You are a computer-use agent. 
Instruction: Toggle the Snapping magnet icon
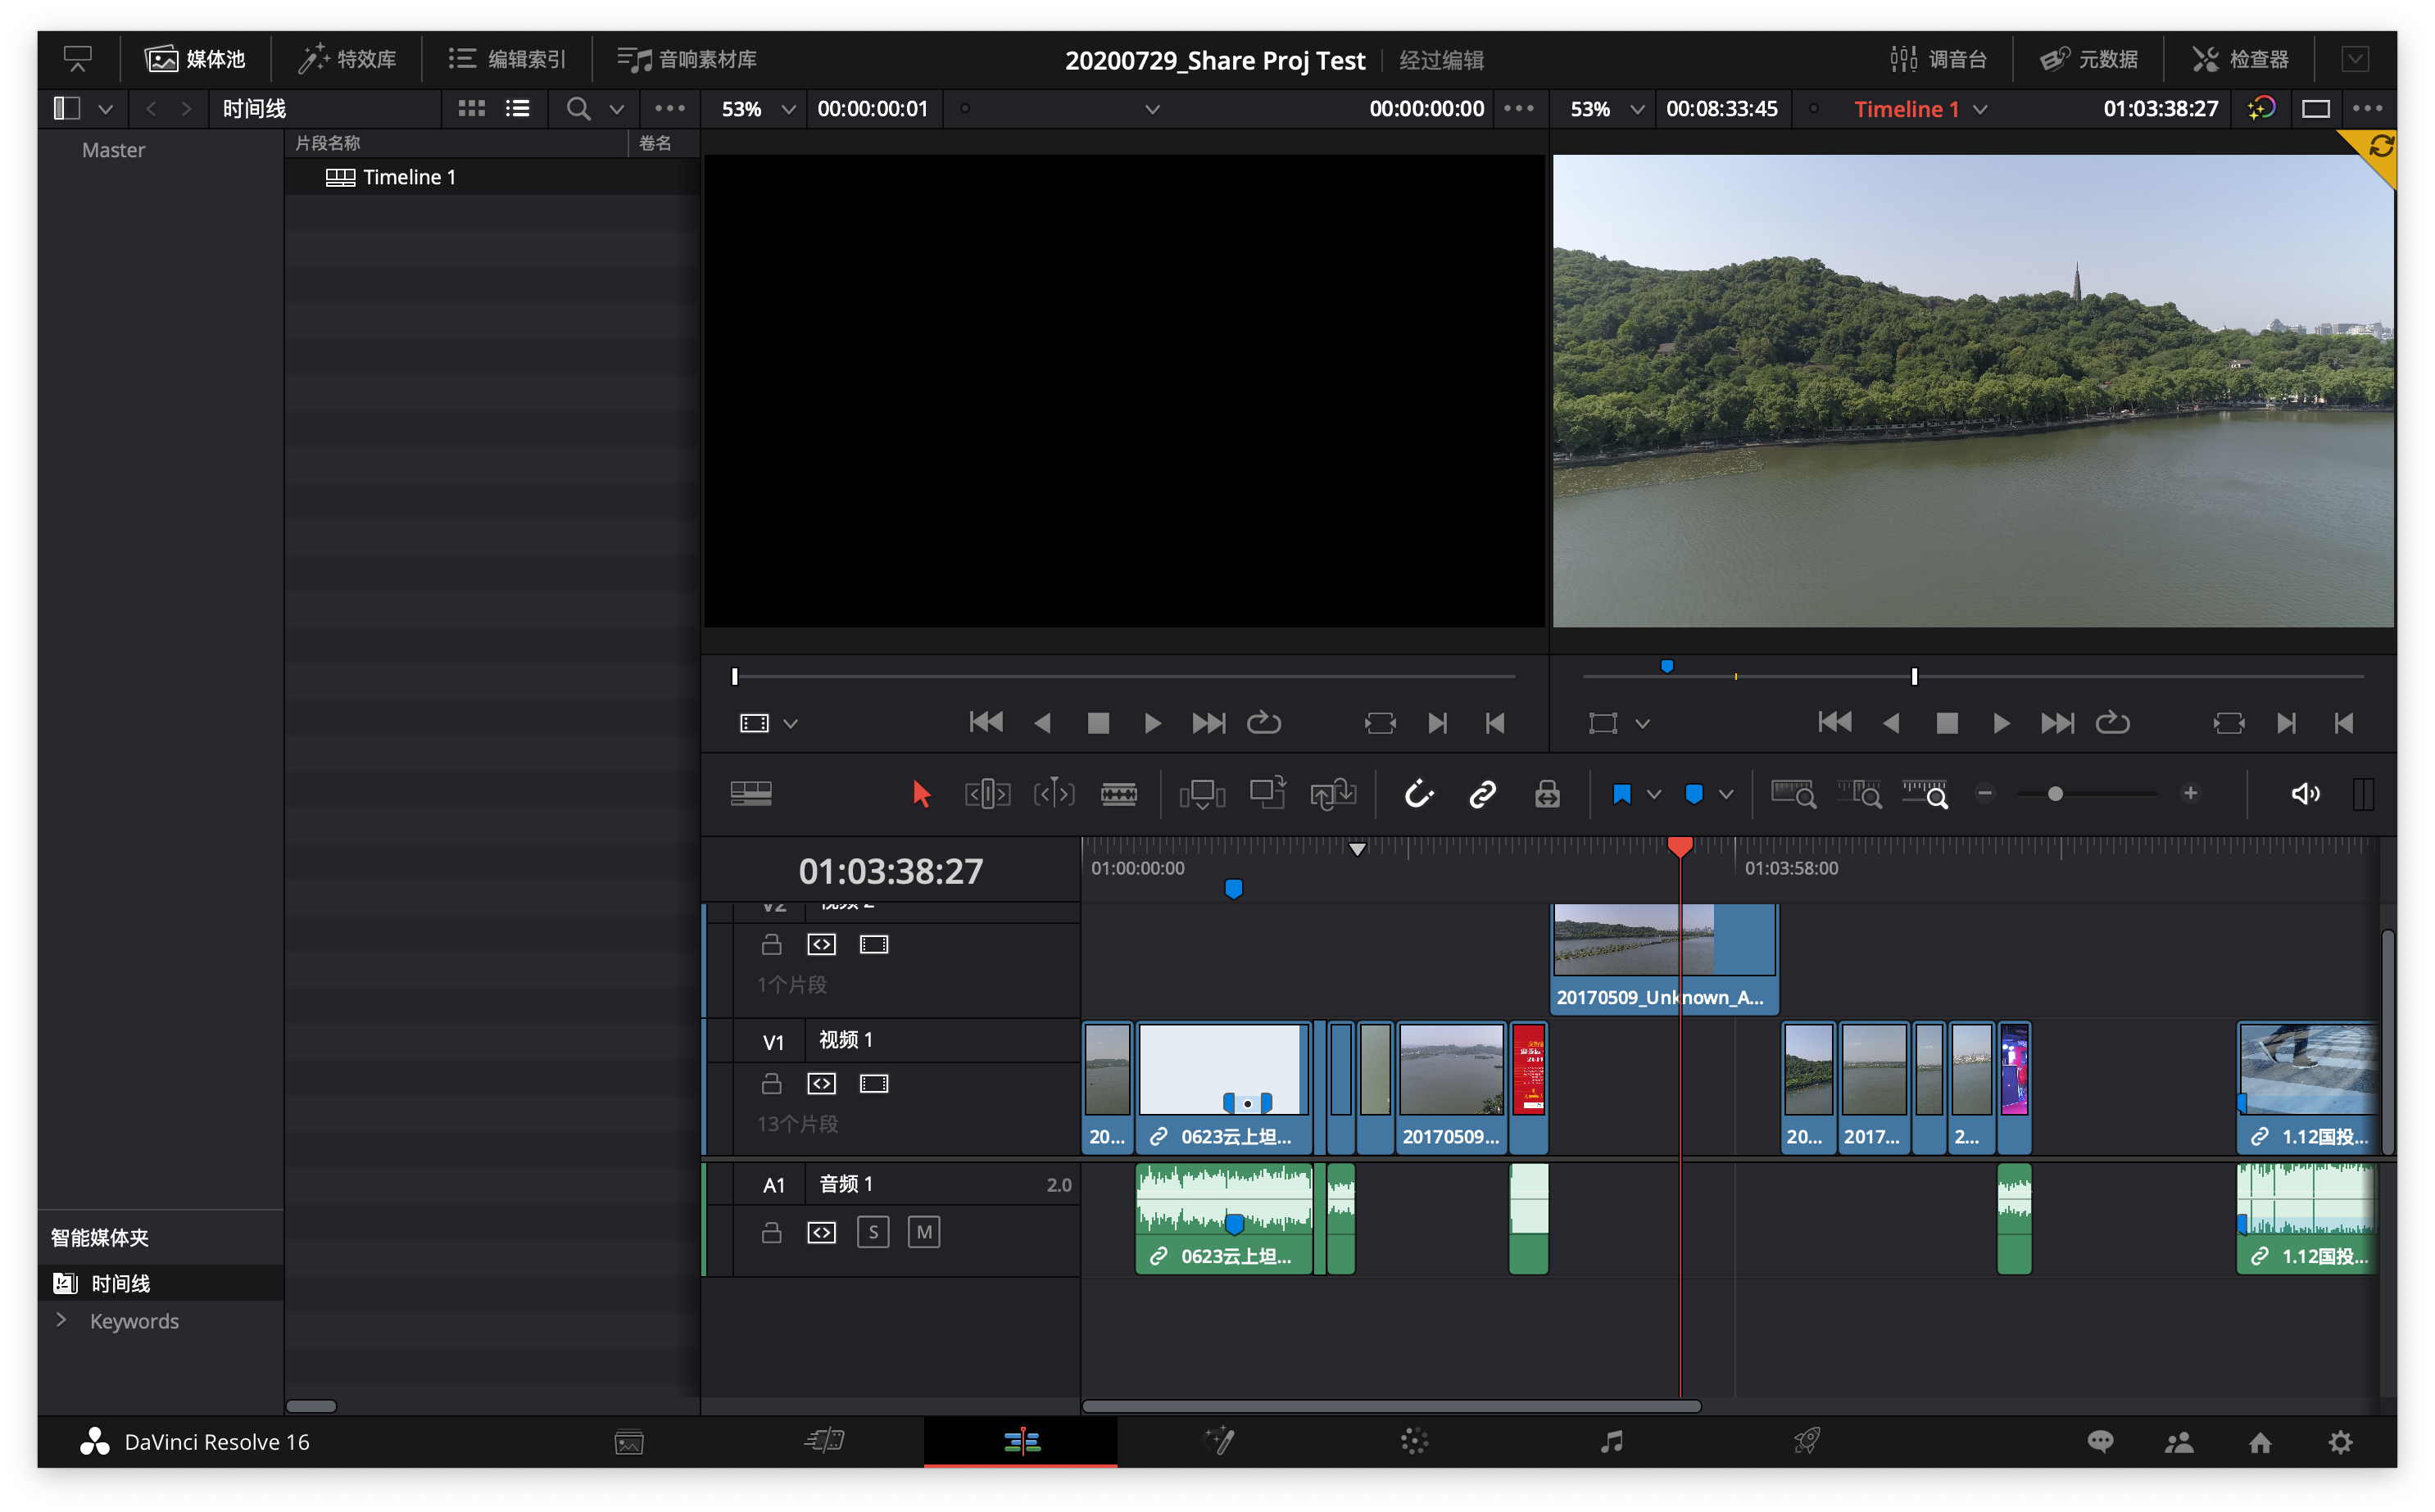pyautogui.click(x=1418, y=794)
